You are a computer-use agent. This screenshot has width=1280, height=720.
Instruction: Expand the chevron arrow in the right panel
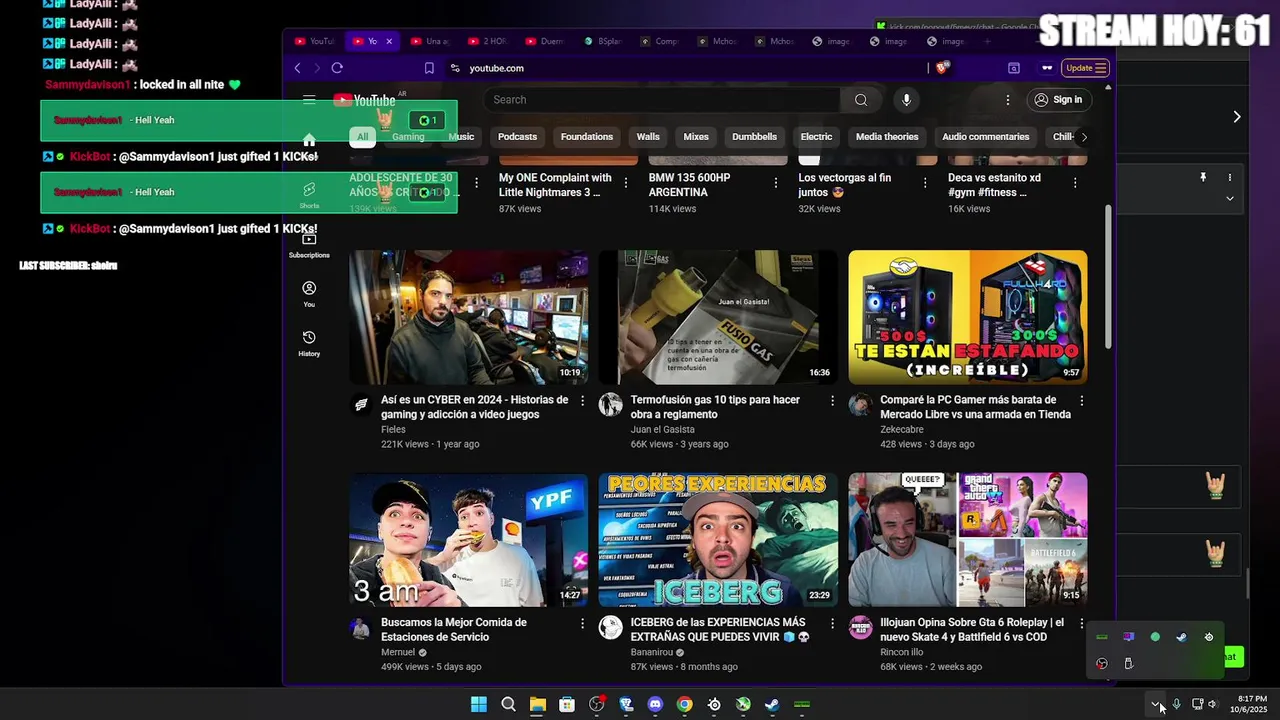1237,117
